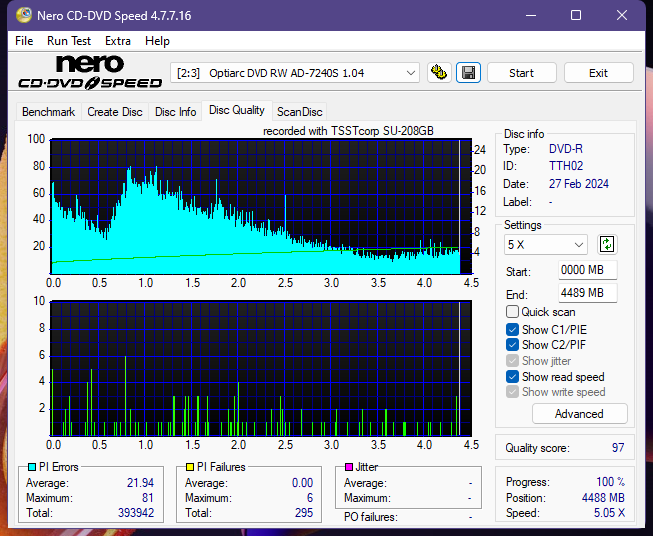Click PI Failures maximum value 6
Viewport: 653px width, 536px height.
pyautogui.click(x=310, y=498)
